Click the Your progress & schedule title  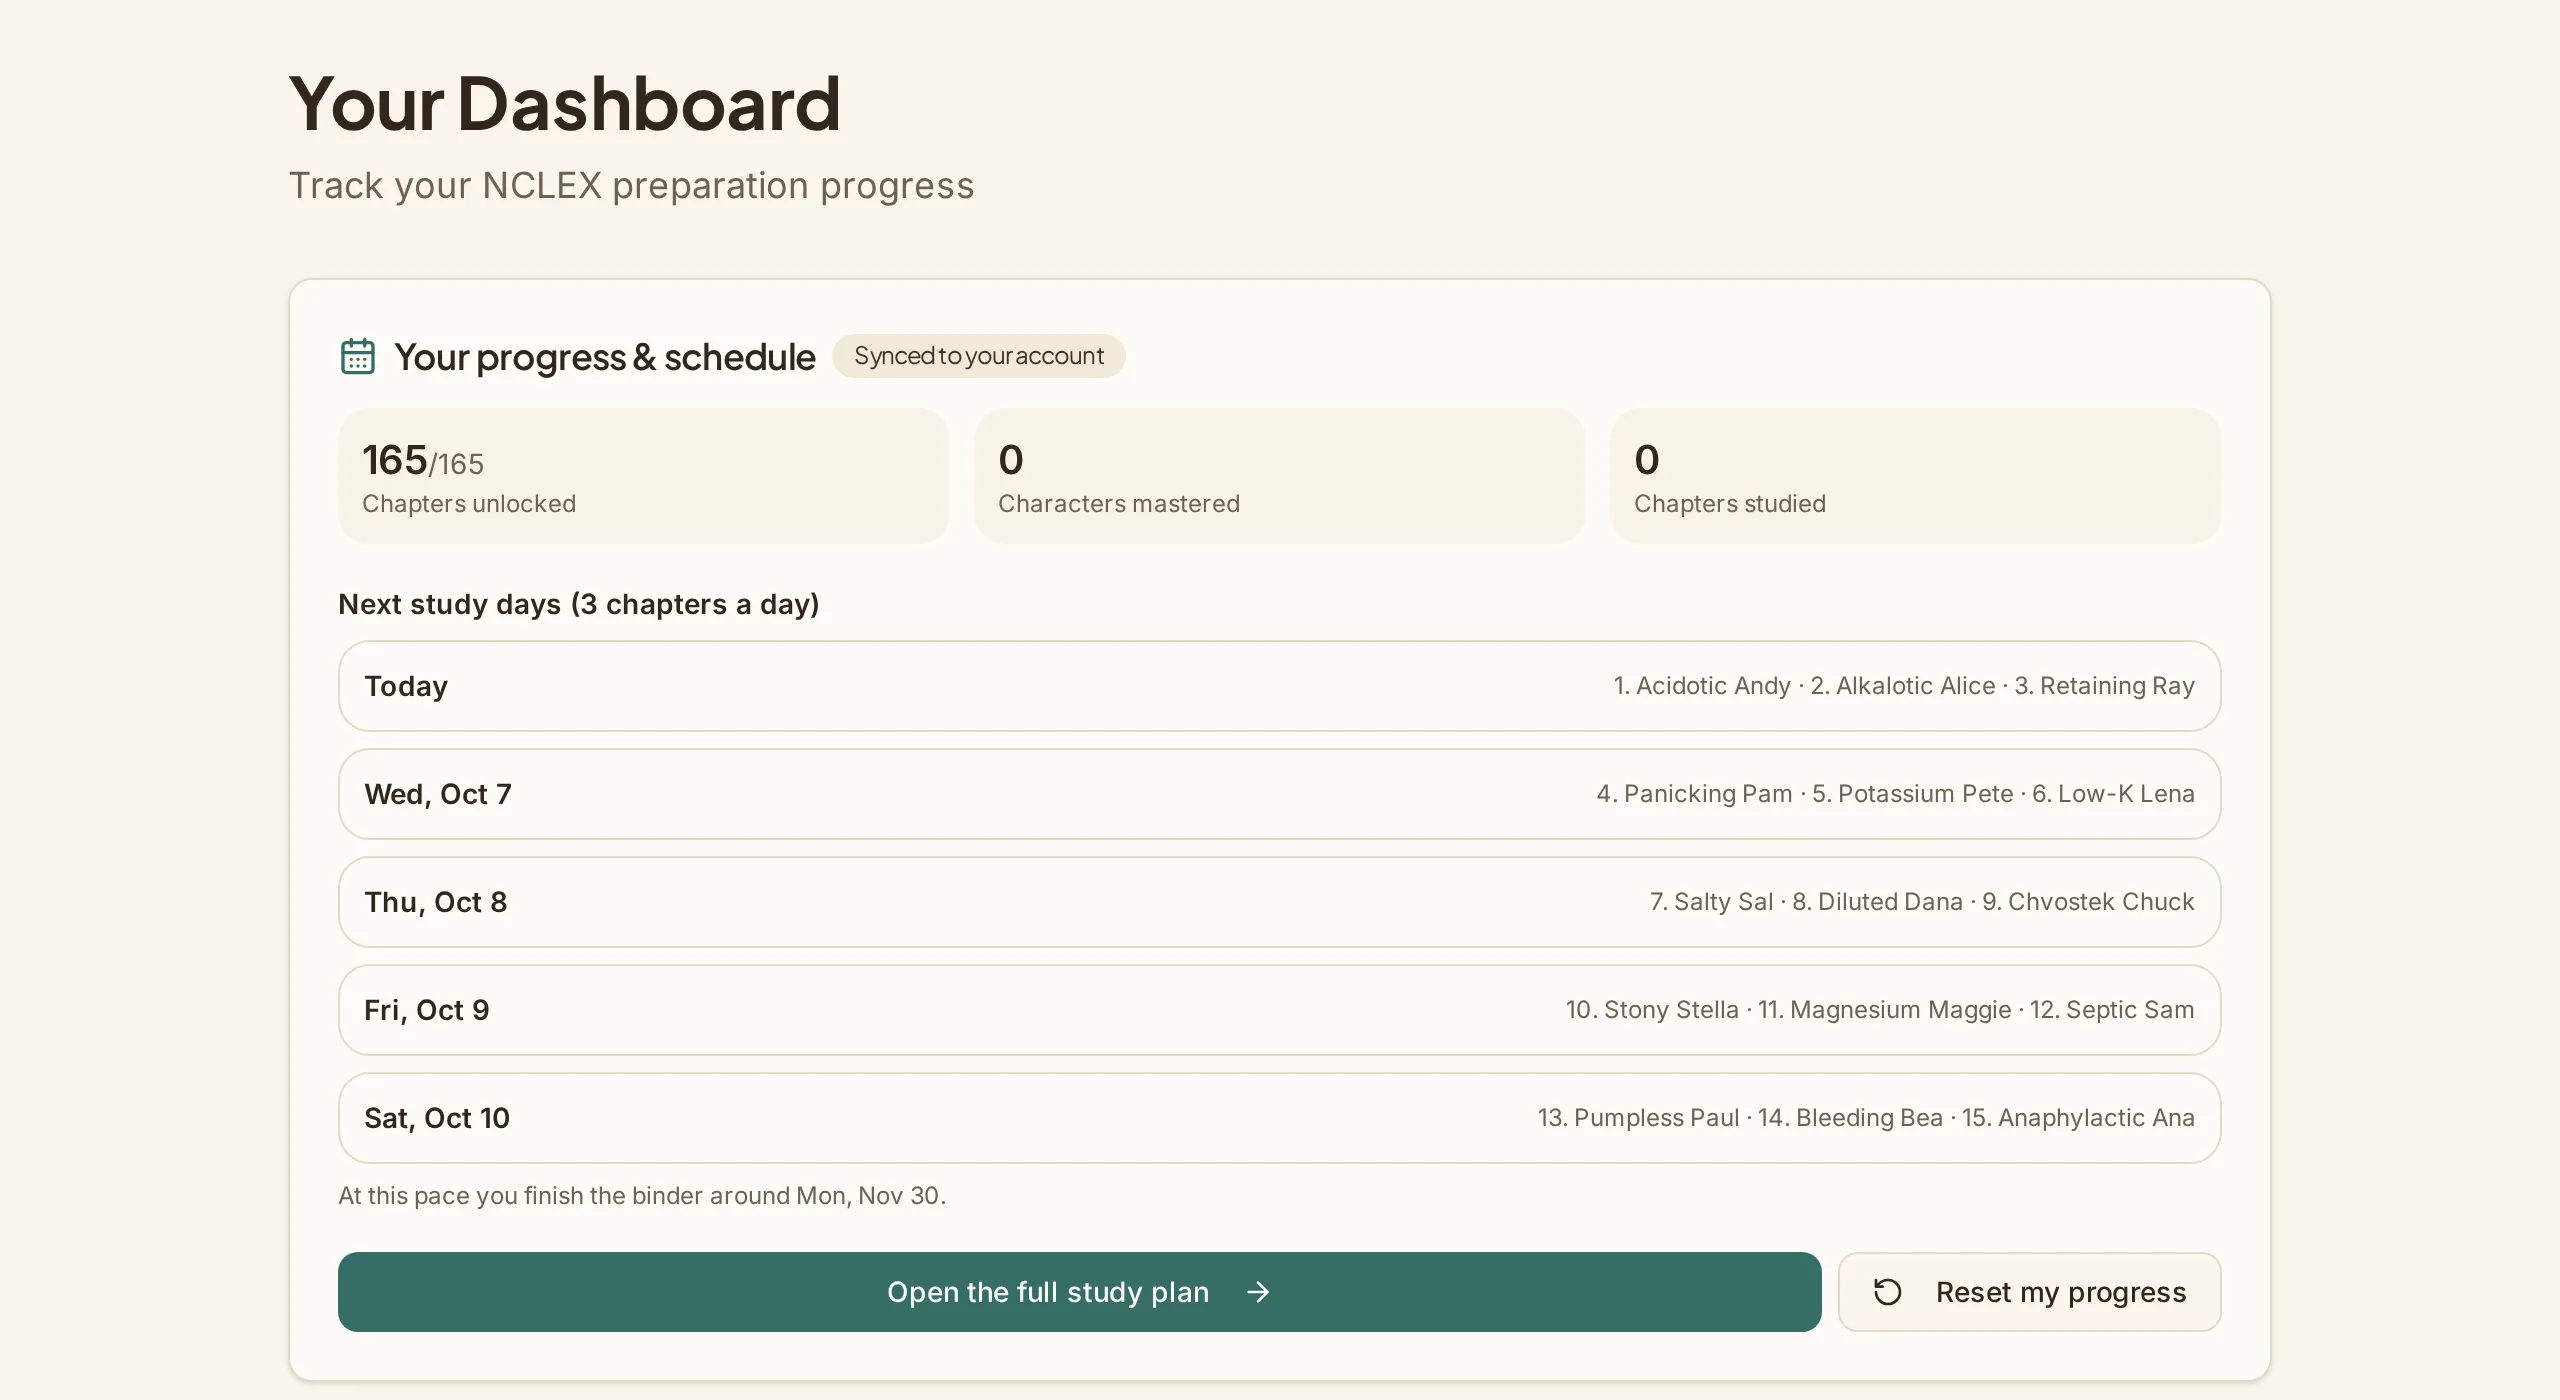tap(605, 357)
